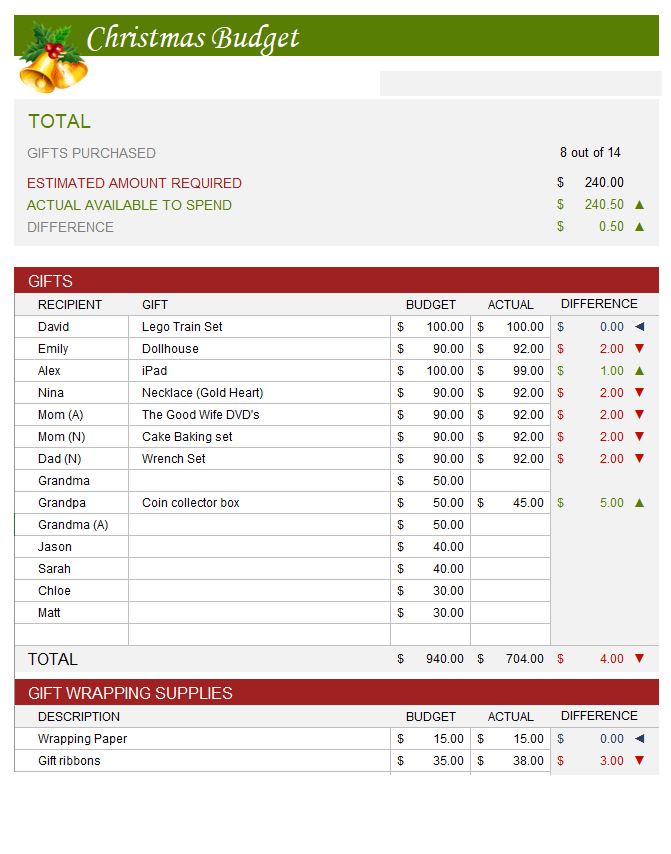Click blue arrow in Wrapping Paper row

(x=639, y=739)
